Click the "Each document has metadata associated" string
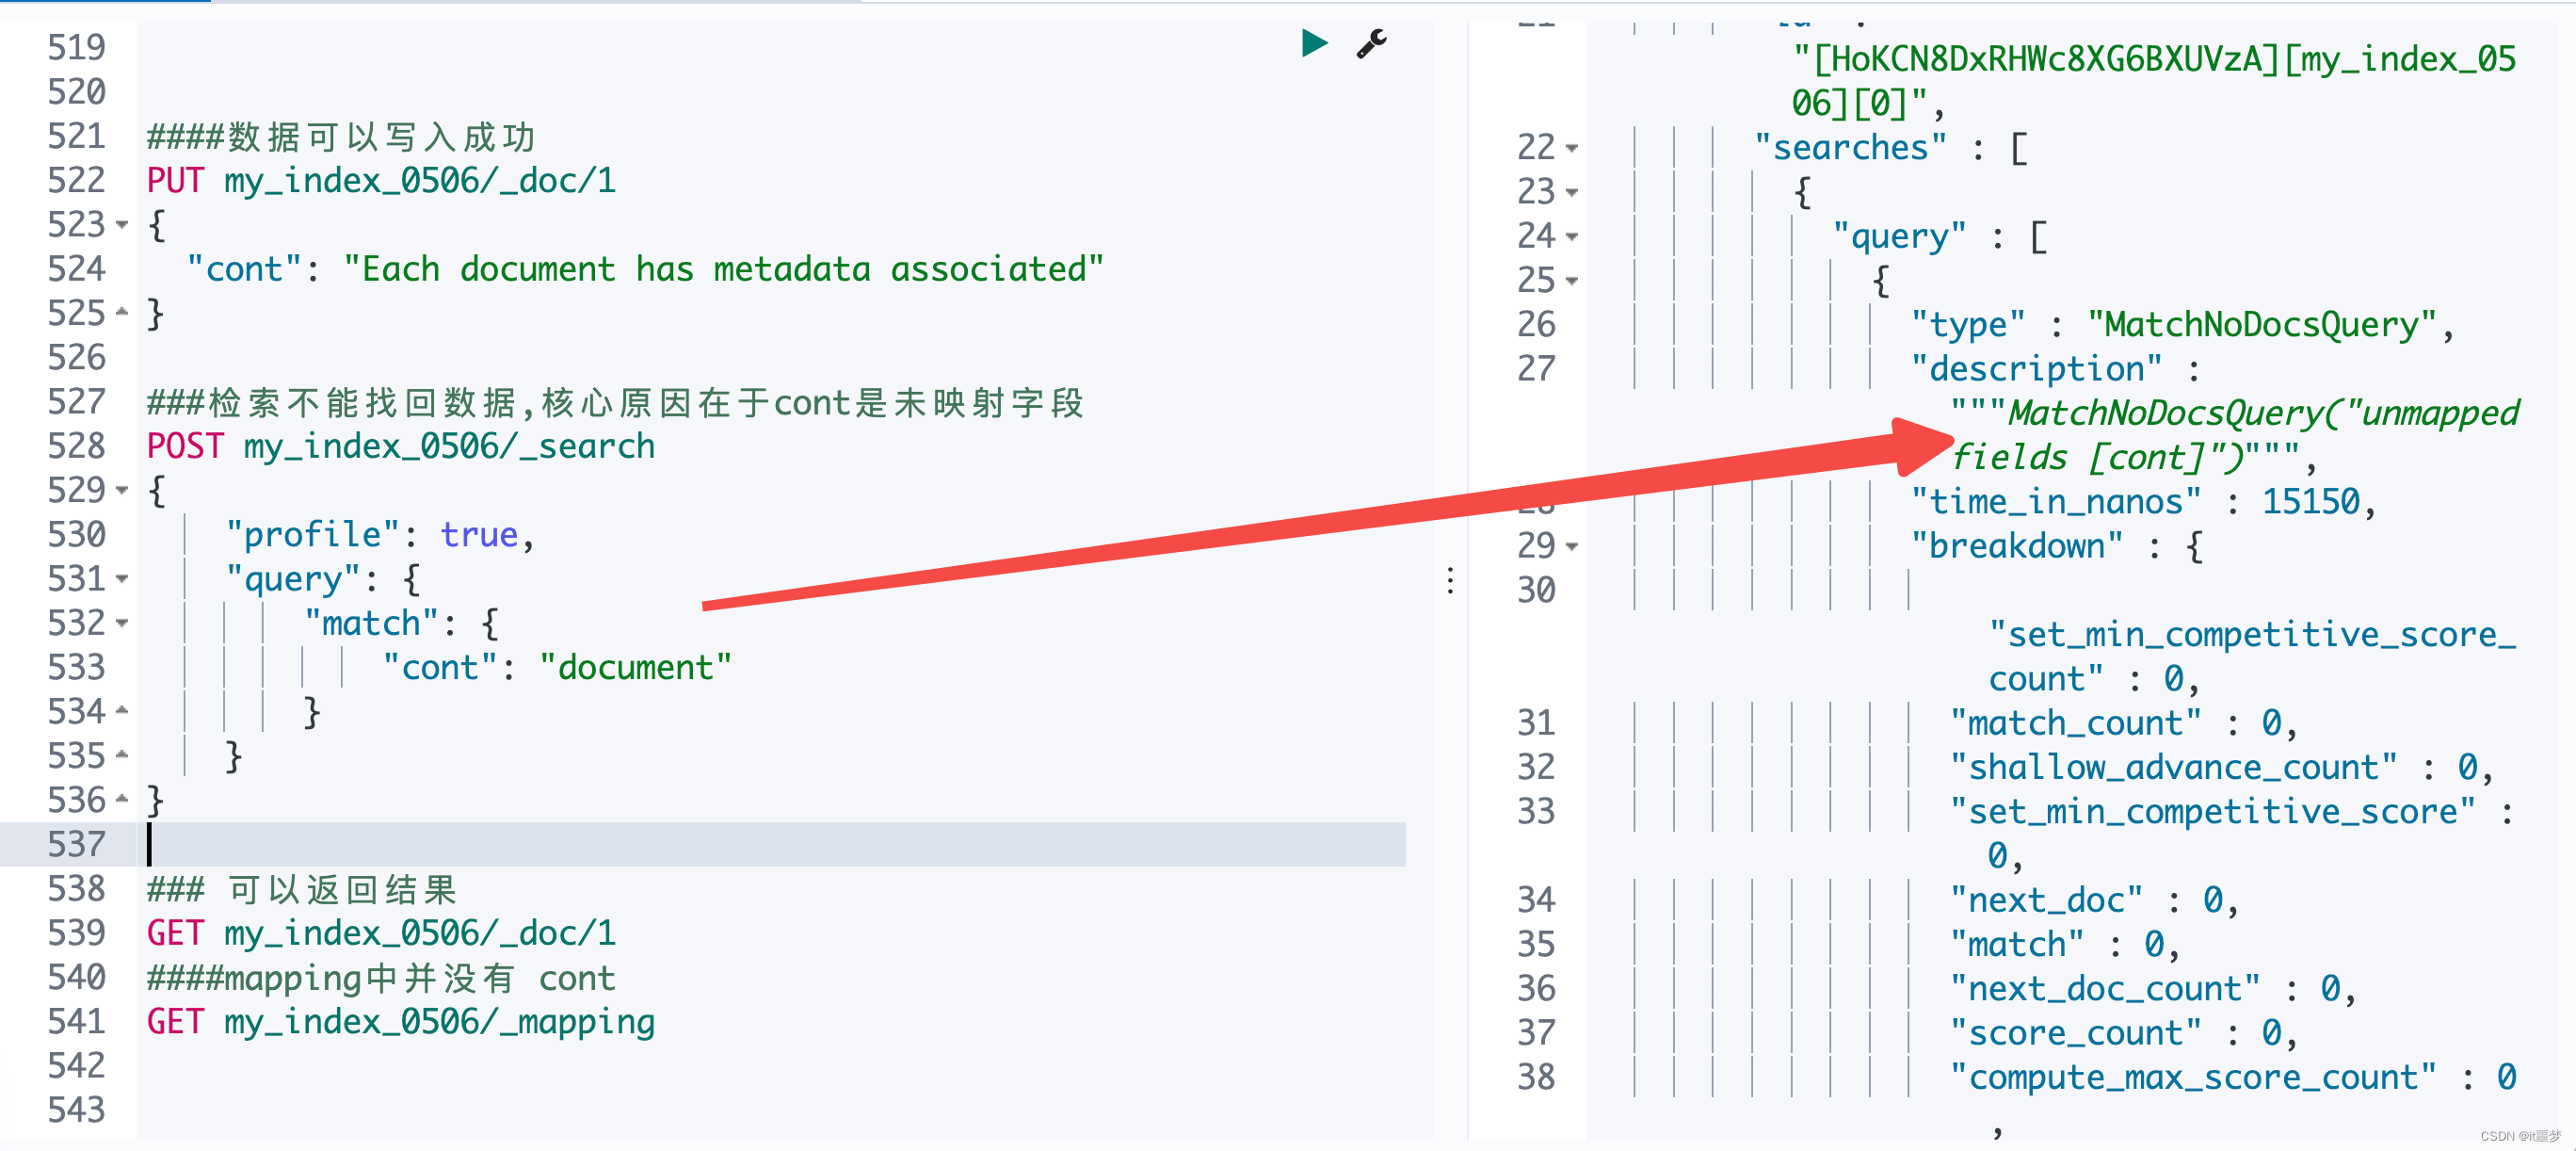This screenshot has height=1151, width=2576. 724,269
